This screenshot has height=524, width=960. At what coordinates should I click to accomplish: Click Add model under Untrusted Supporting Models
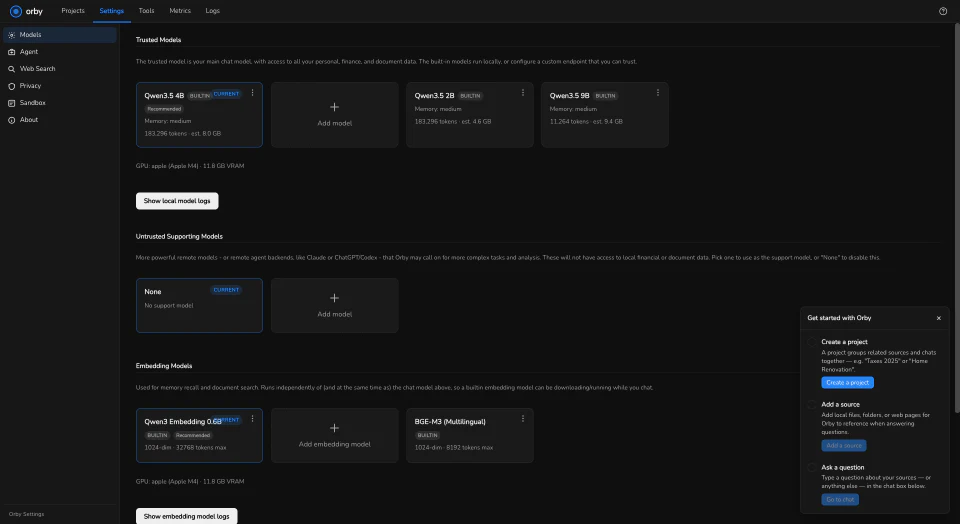tap(334, 305)
